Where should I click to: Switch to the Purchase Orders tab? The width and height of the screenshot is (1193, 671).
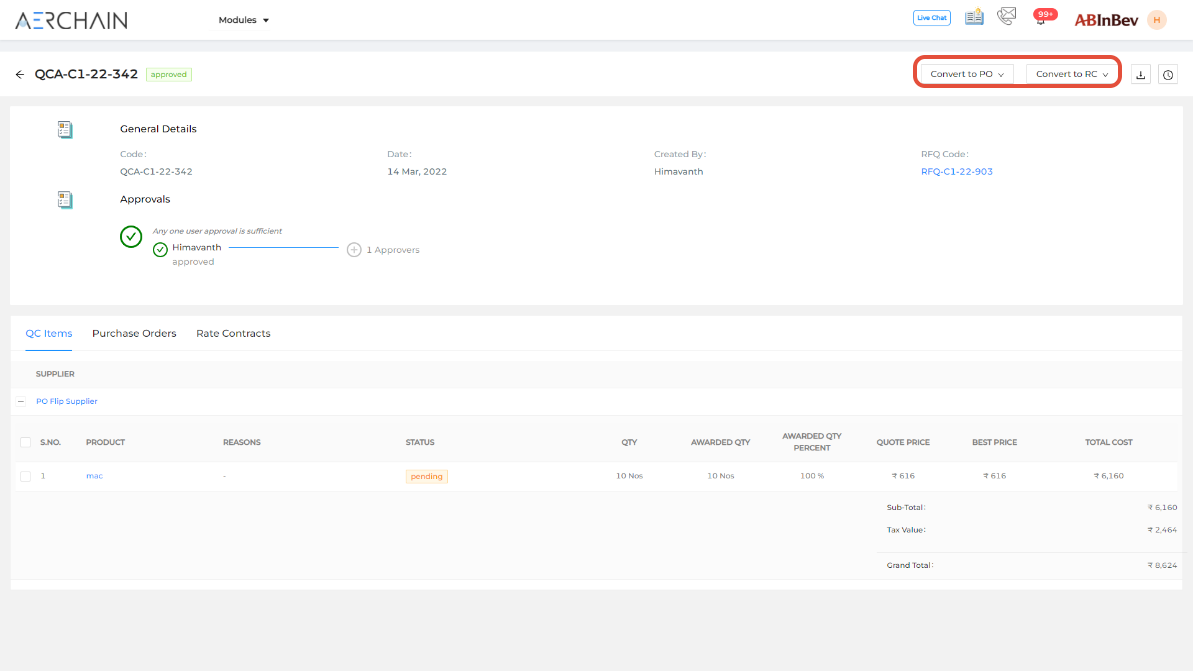click(x=134, y=334)
